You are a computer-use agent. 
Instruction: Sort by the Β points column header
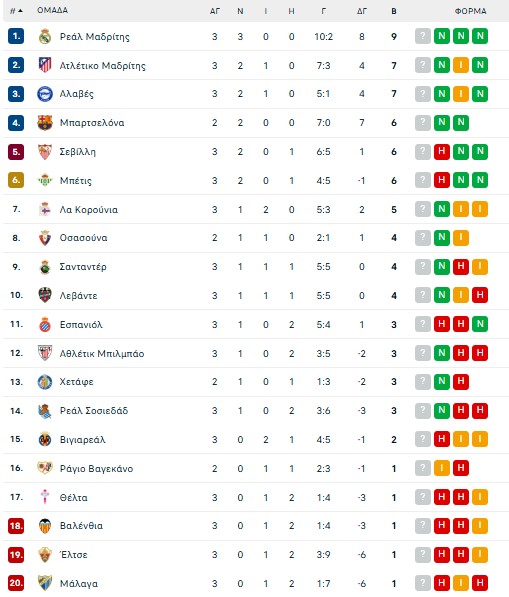[394, 11]
